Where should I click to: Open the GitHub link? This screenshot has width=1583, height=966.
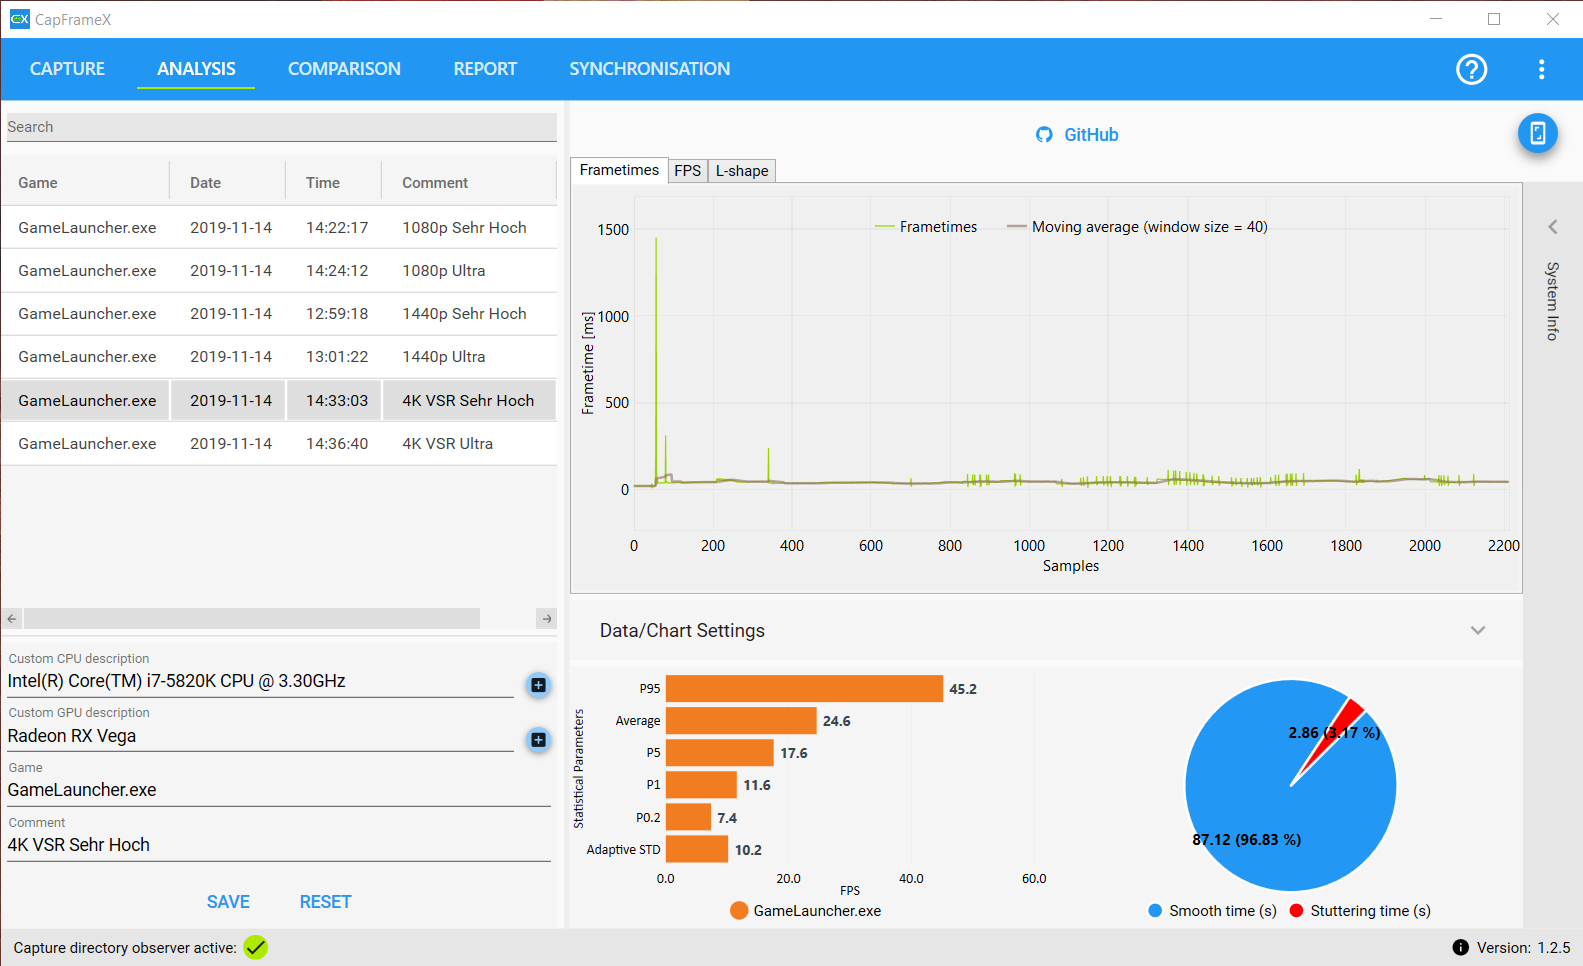click(x=1091, y=135)
